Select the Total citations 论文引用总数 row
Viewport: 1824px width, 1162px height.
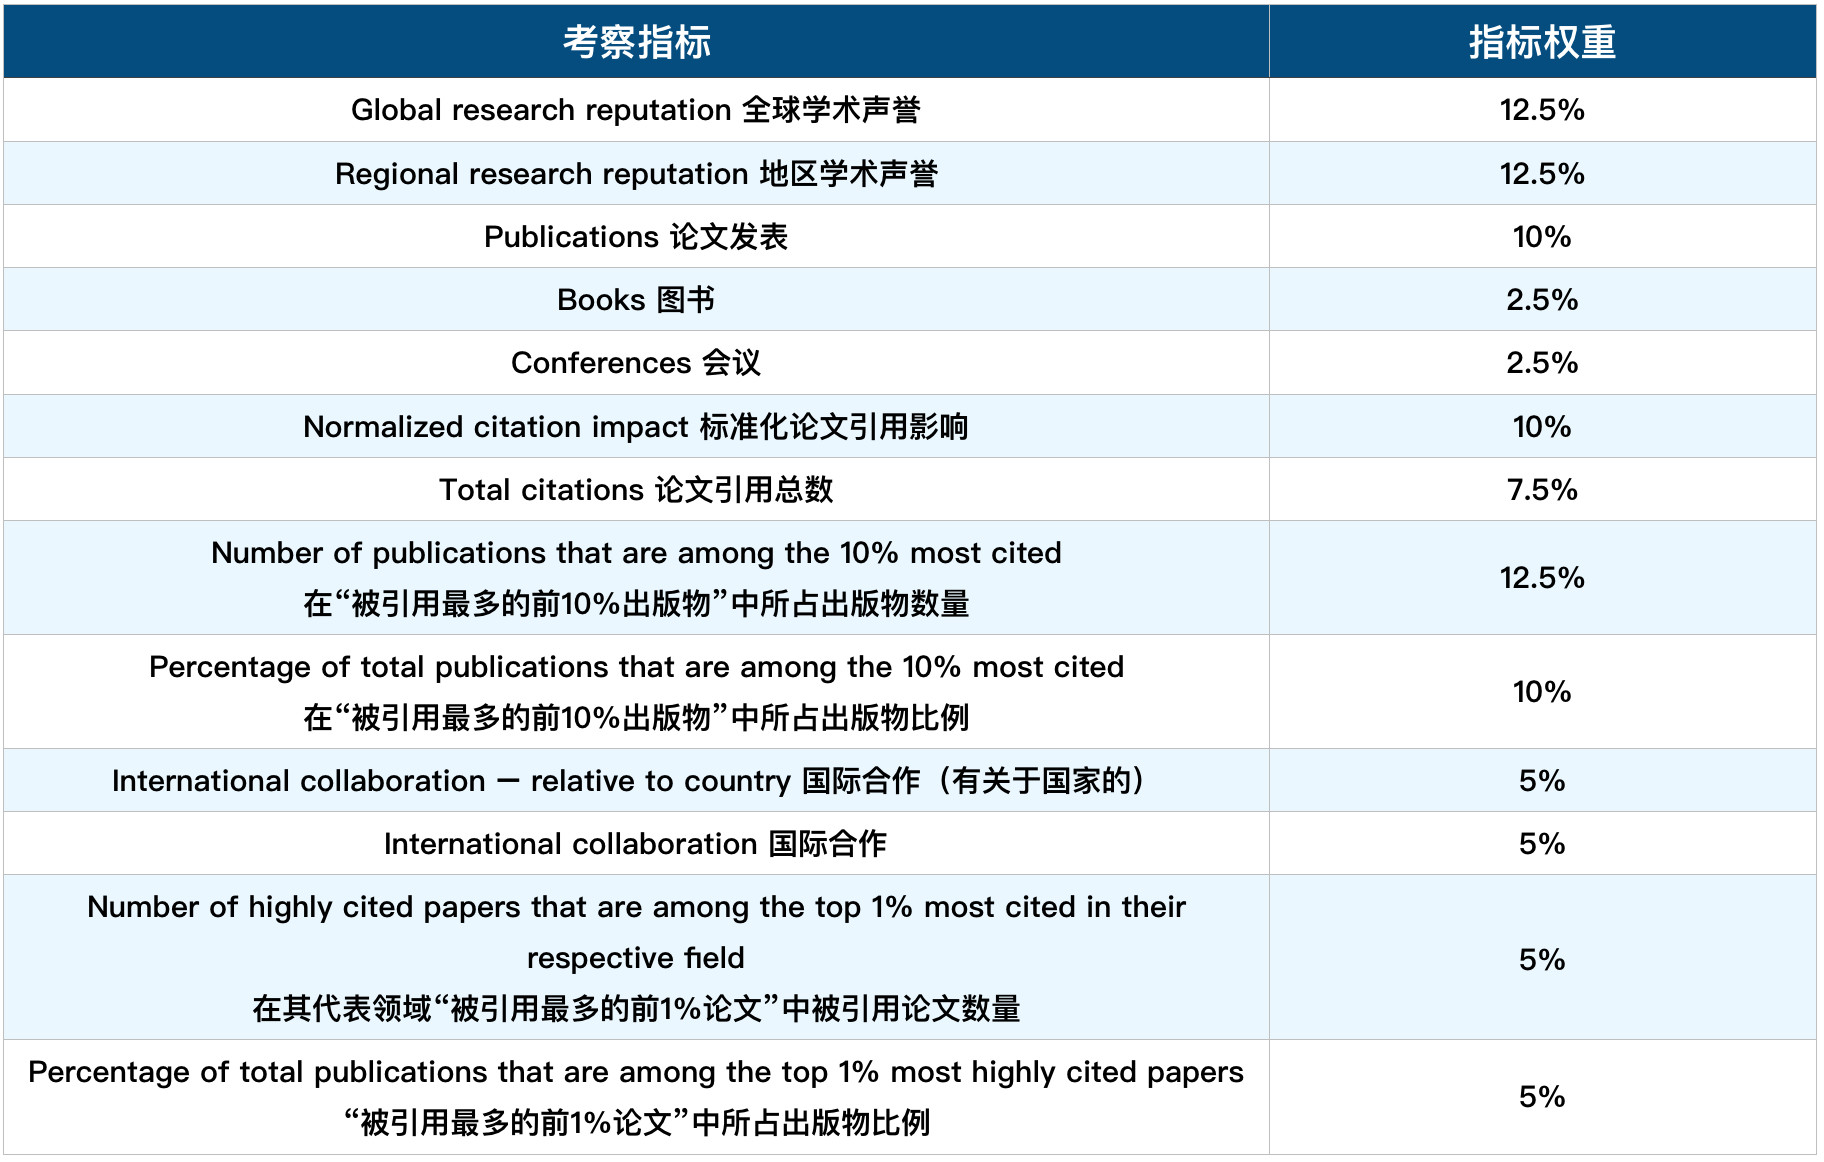(636, 489)
